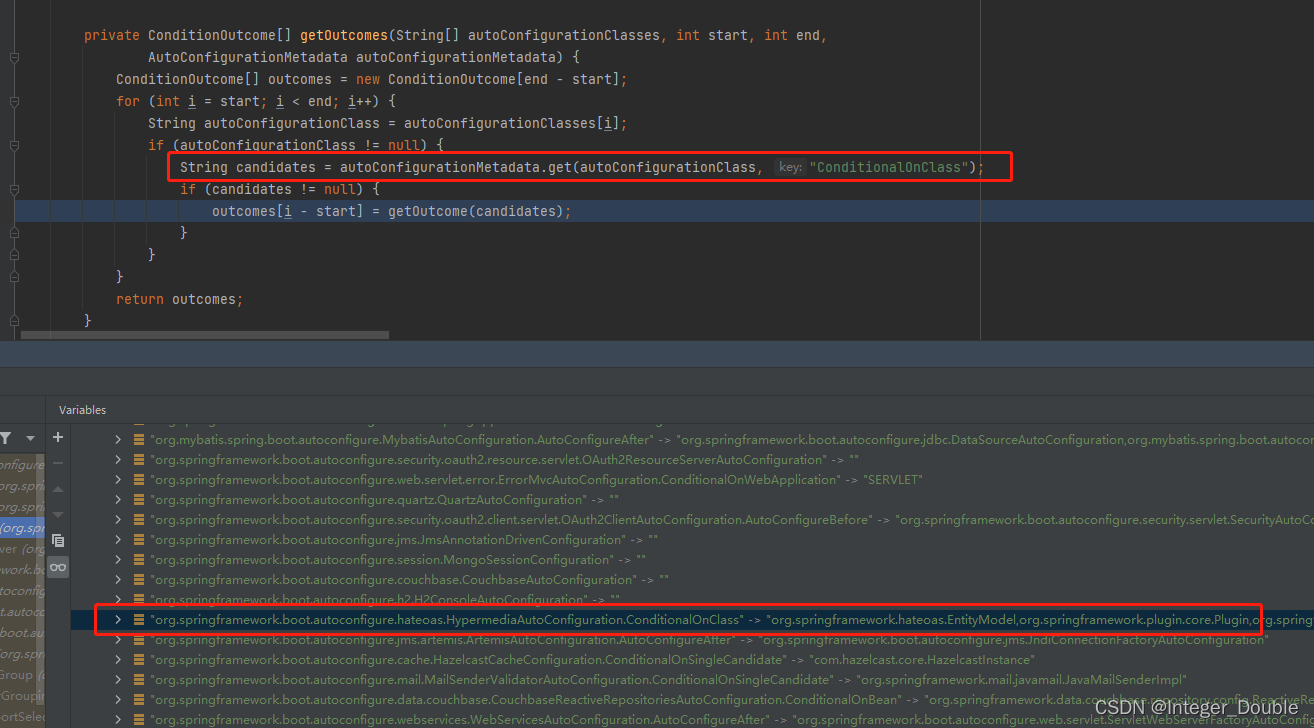The image size is (1314, 728).
Task: Click map entry icon of ErrorMvcAutoConfiguration row
Action: click(139, 480)
